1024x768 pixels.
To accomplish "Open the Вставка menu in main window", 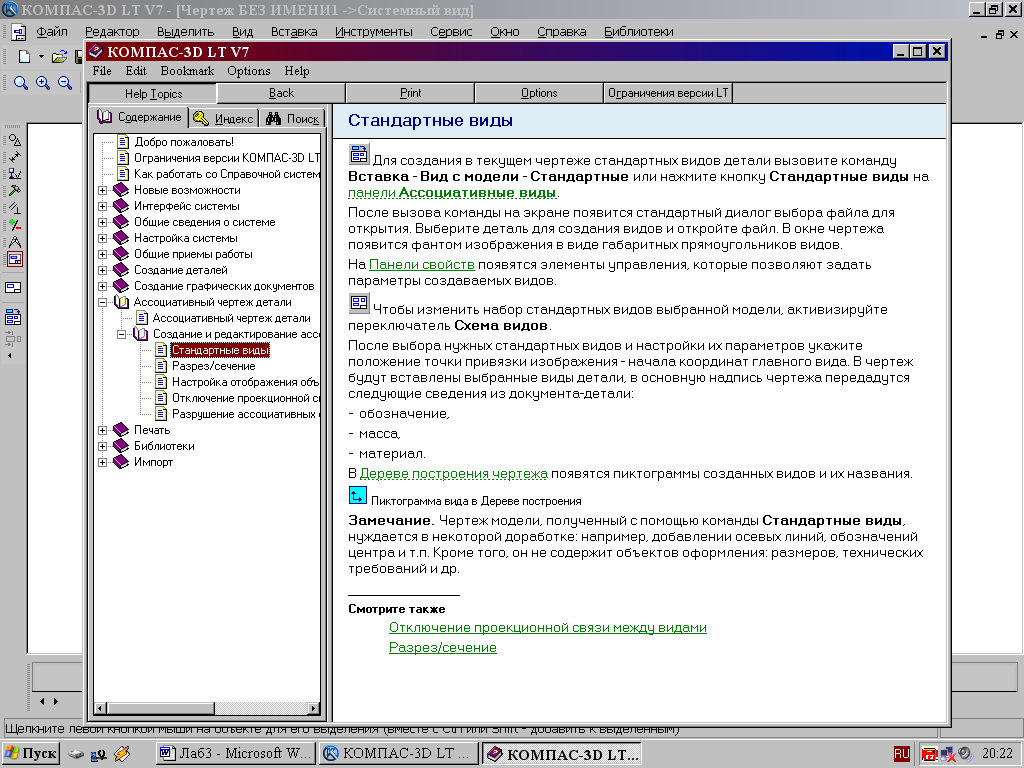I will (x=294, y=31).
